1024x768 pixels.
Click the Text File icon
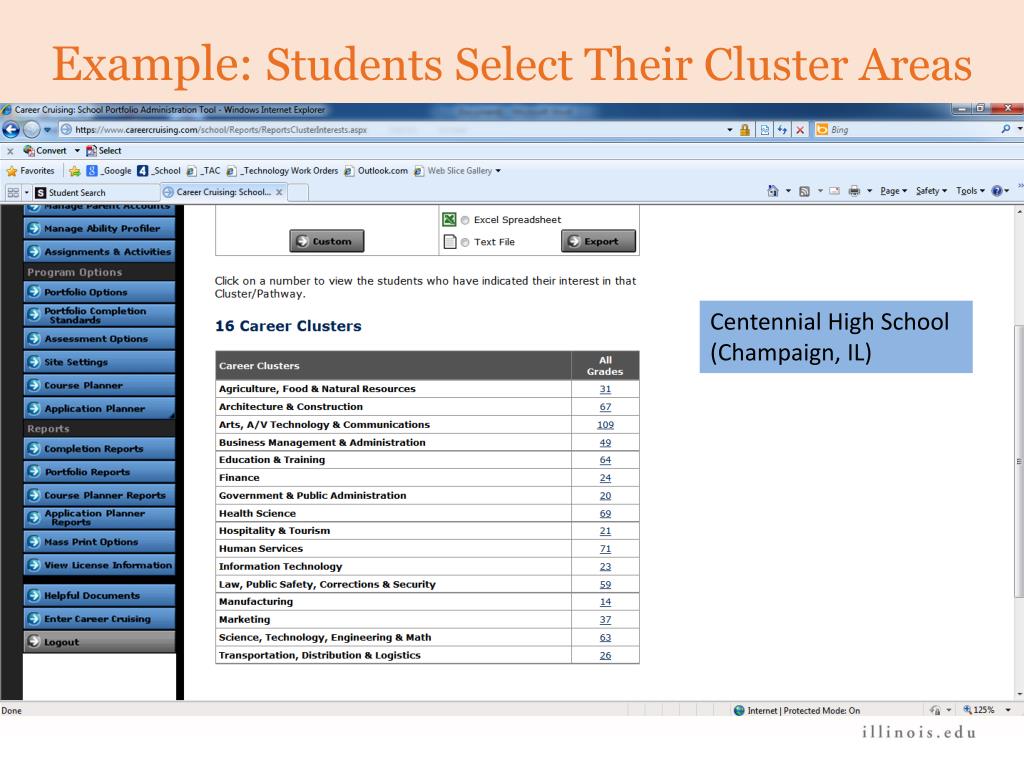click(450, 242)
